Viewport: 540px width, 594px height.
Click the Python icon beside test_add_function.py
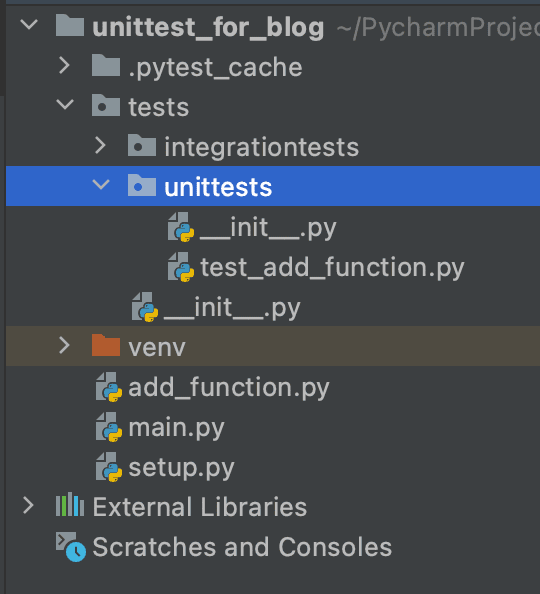[181, 267]
